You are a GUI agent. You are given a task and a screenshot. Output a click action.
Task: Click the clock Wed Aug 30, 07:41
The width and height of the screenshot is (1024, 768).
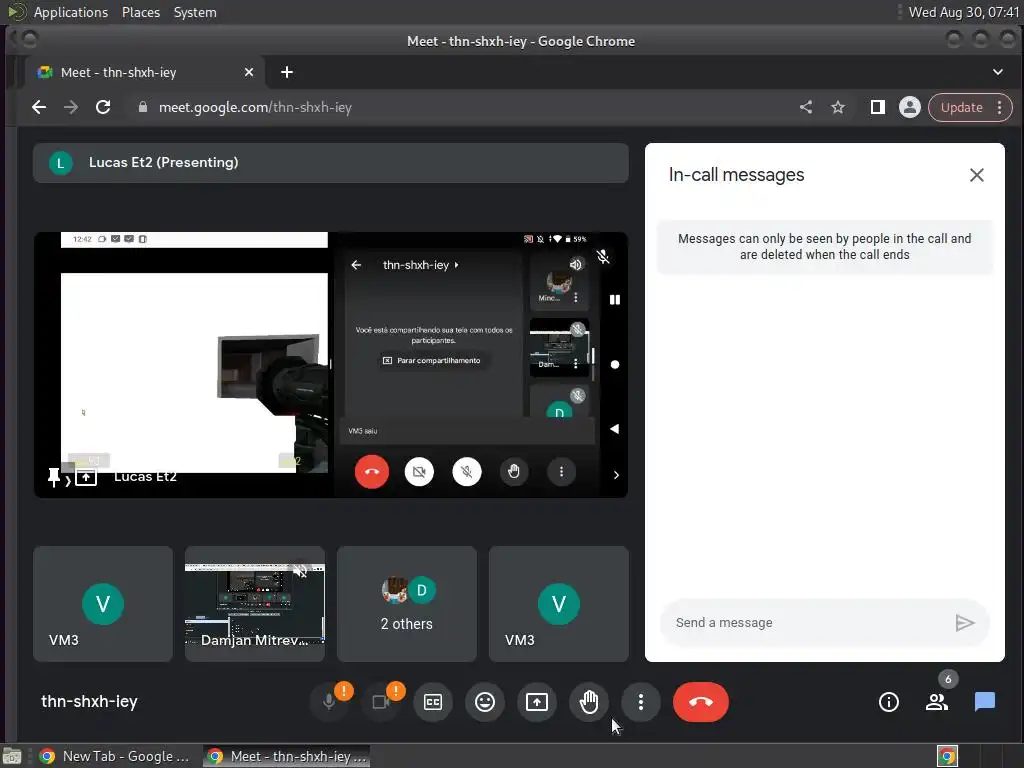click(964, 12)
